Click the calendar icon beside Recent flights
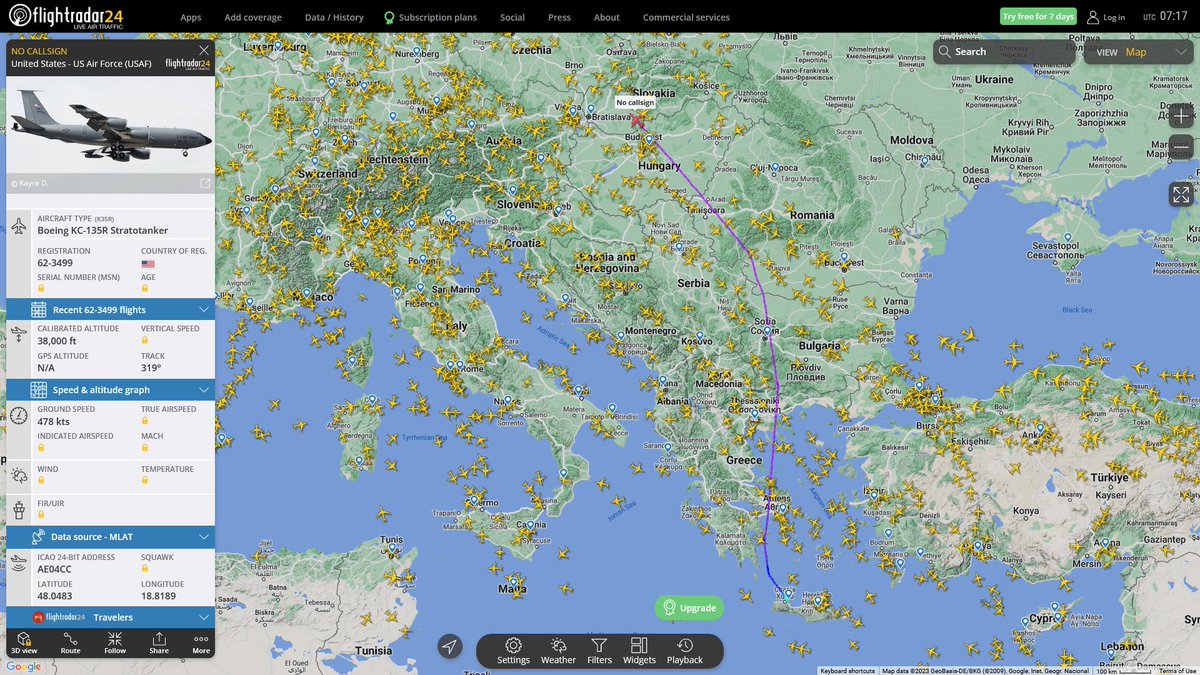The height and width of the screenshot is (675, 1200). coord(39,309)
